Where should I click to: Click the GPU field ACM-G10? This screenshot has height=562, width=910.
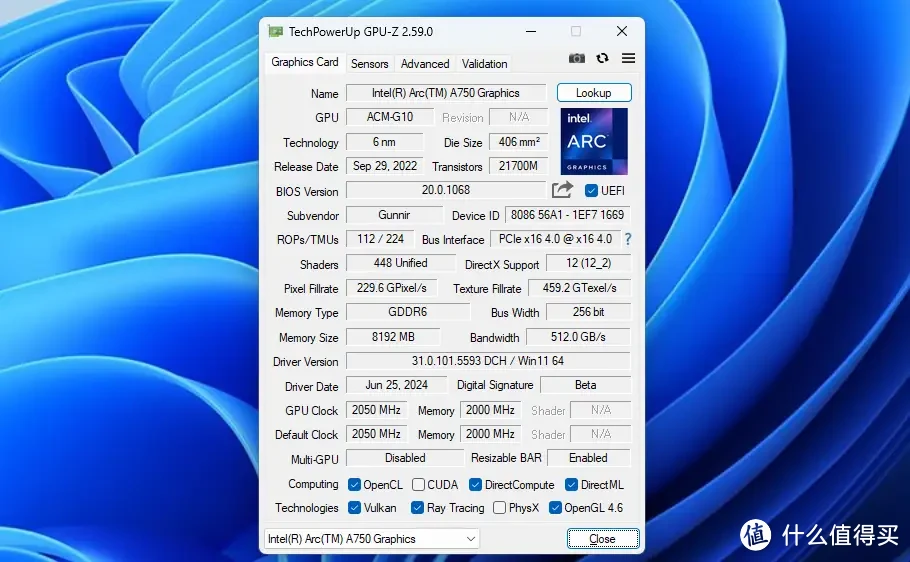389,117
